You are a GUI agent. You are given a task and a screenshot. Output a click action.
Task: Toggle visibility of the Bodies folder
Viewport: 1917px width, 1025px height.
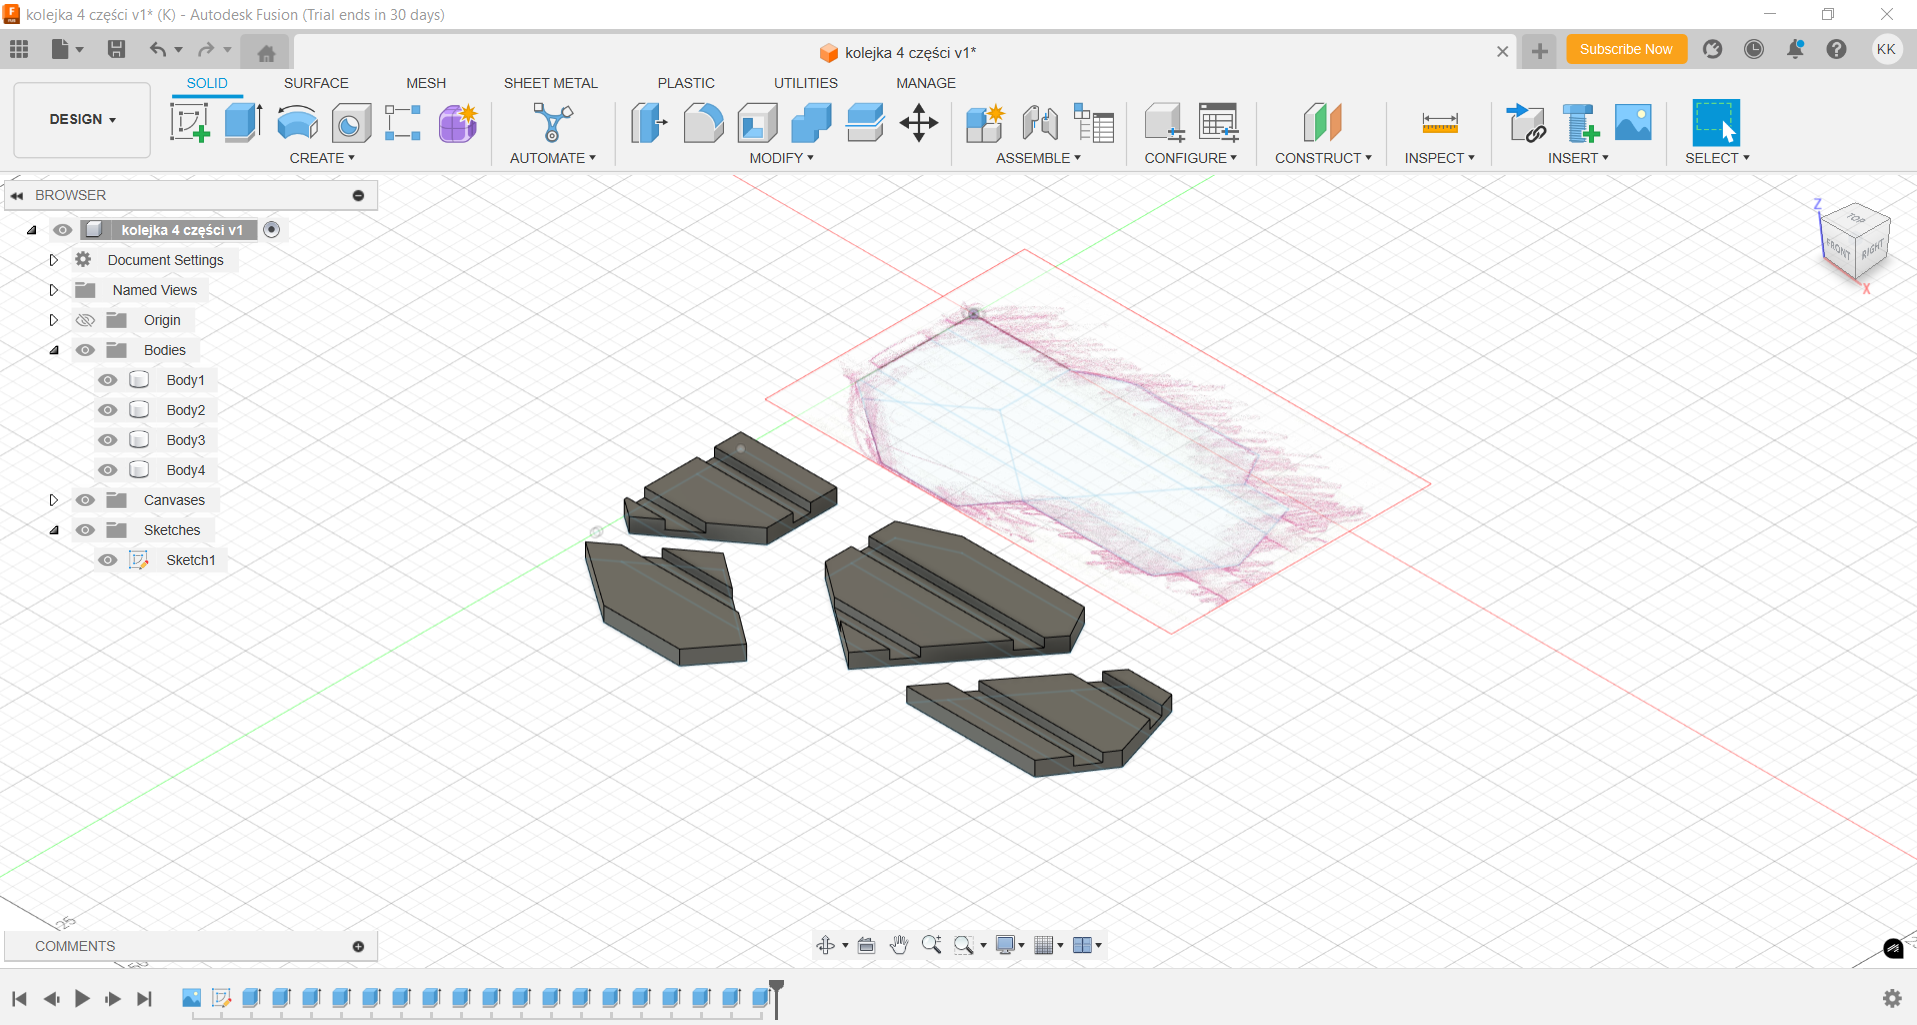(x=86, y=350)
